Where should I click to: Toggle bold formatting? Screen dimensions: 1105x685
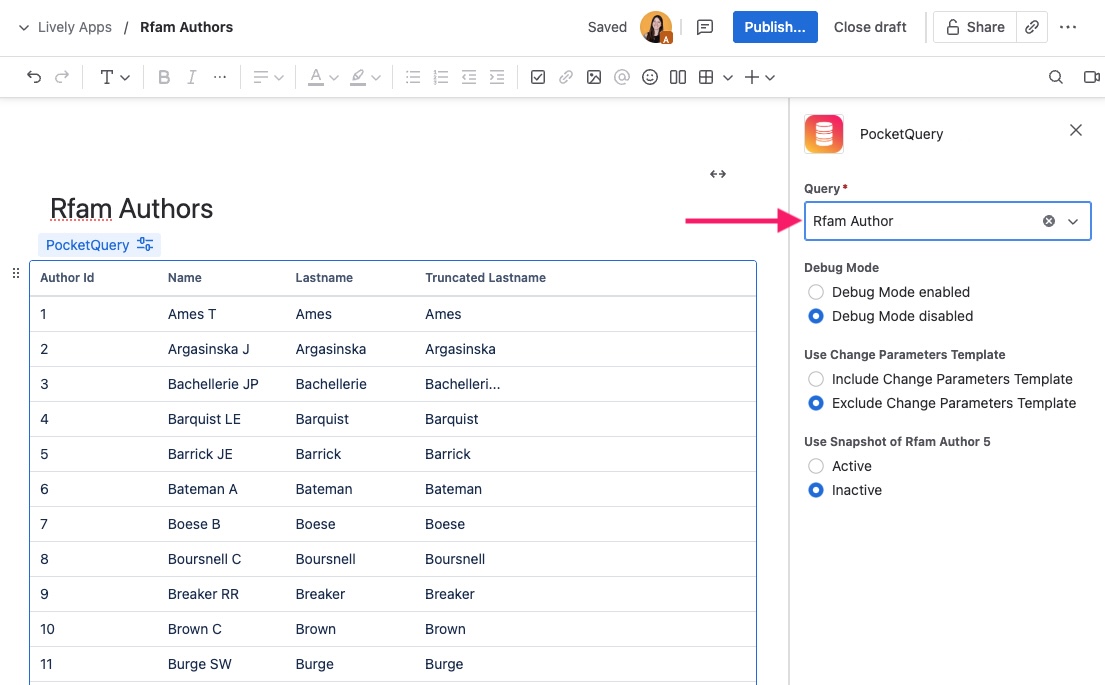click(163, 78)
